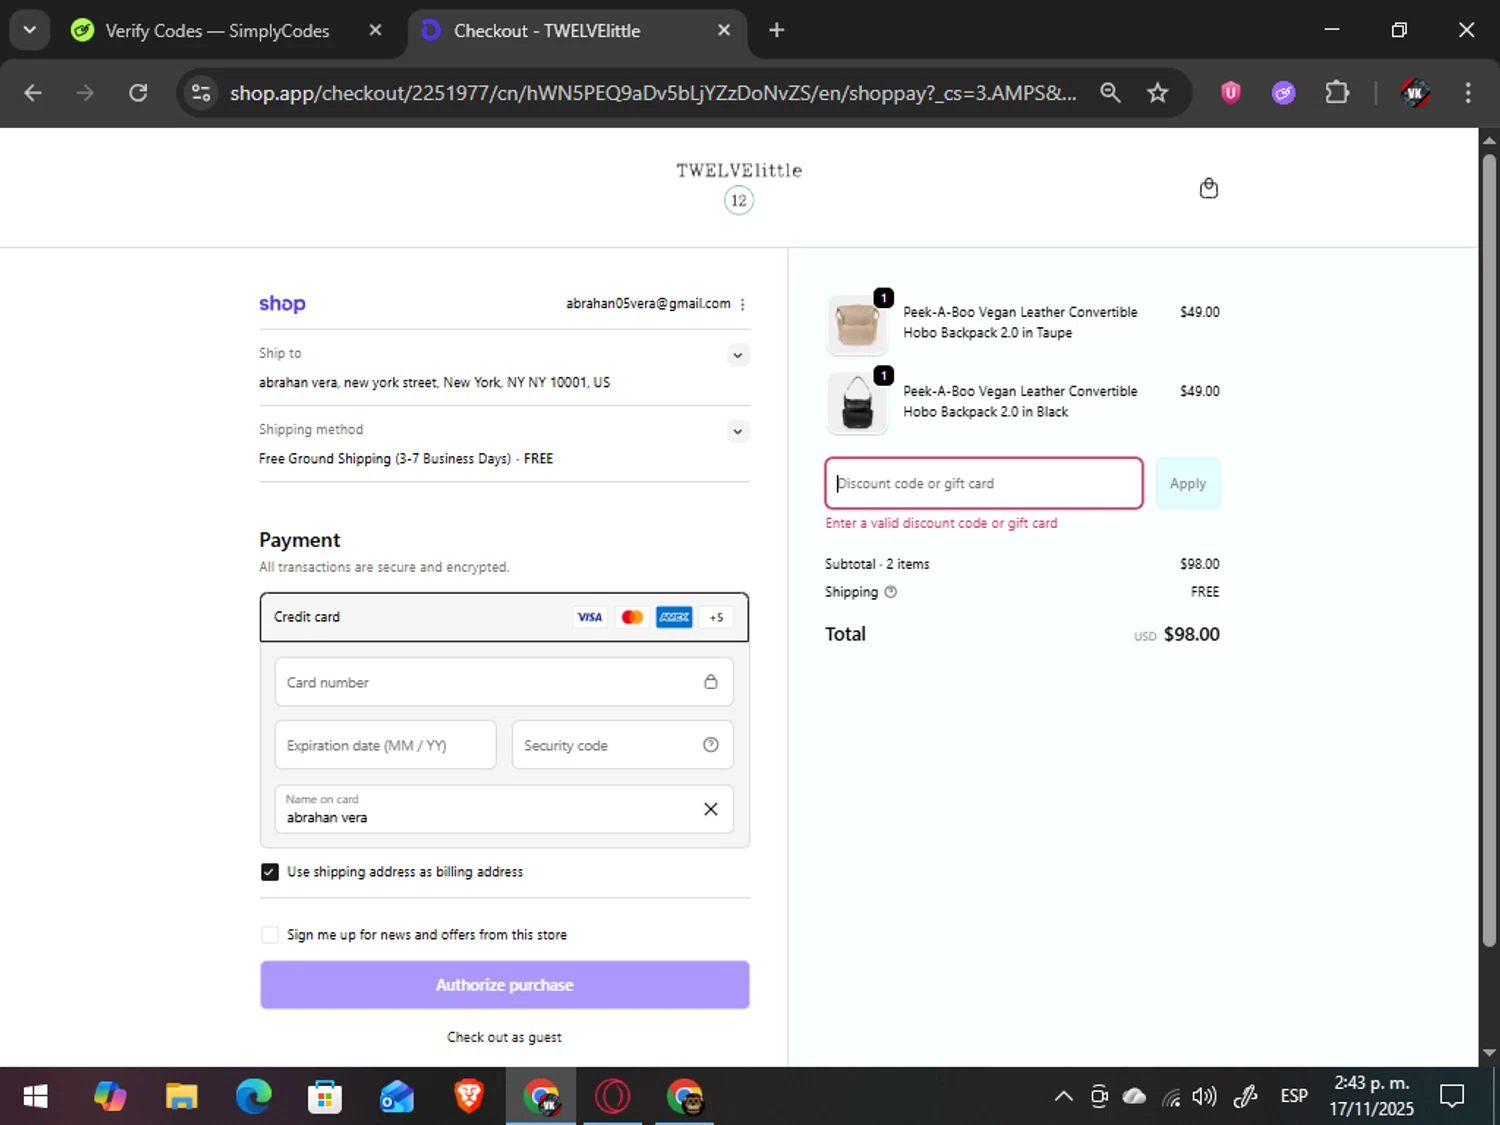Click the Mastercard icon
The image size is (1500, 1125).
(632, 617)
